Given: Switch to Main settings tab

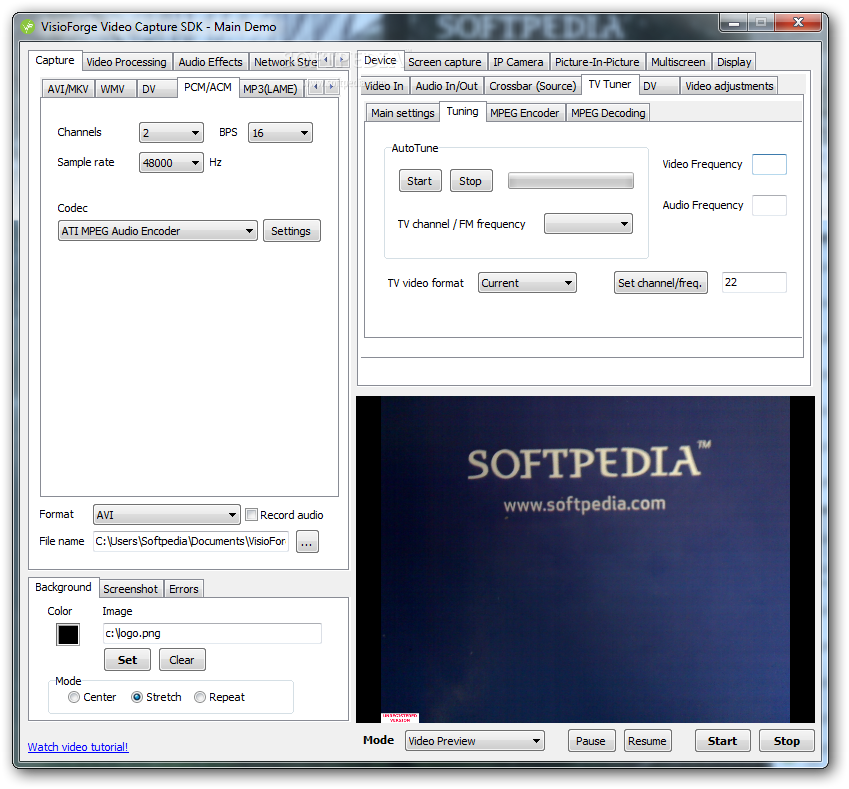Looking at the screenshot, I should coord(403,113).
